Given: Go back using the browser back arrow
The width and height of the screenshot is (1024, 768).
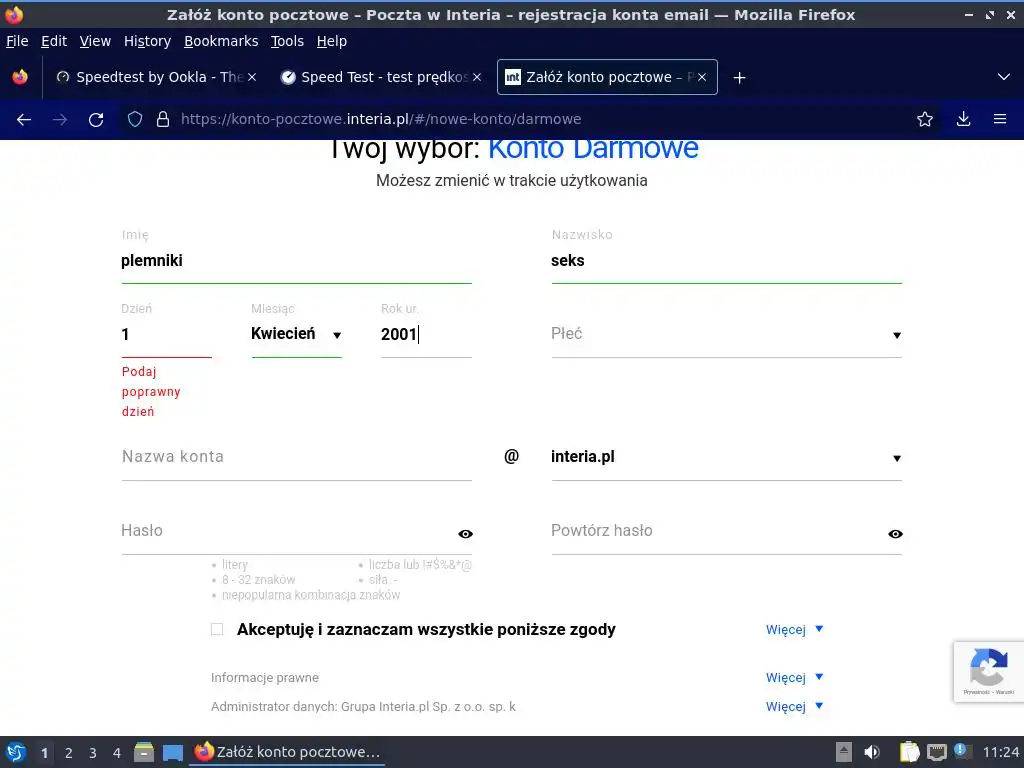Looking at the screenshot, I should point(24,120).
